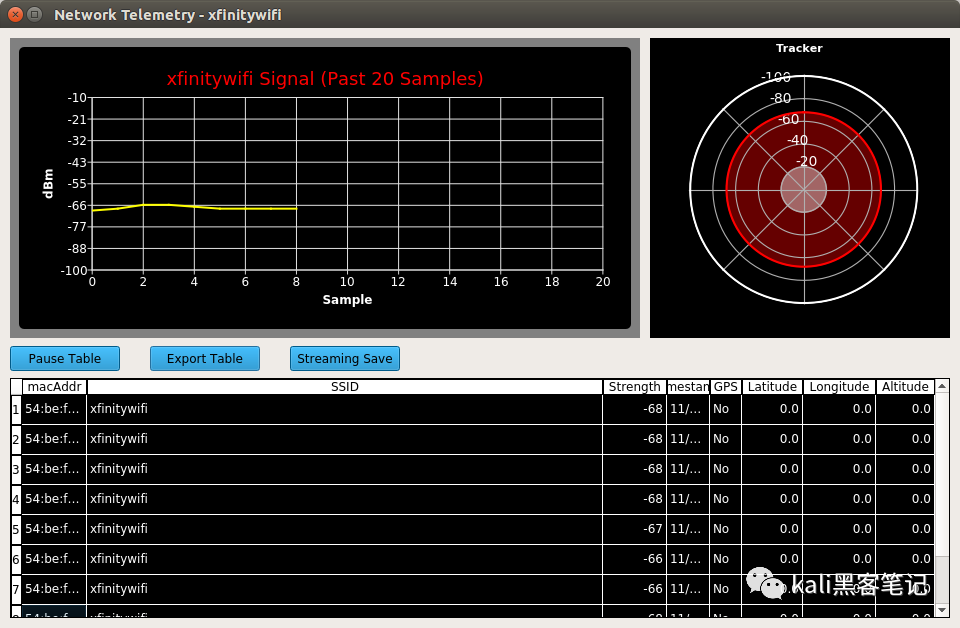Screen dimensions: 960x628
Task: Click the timestamp column header
Action: (x=688, y=387)
